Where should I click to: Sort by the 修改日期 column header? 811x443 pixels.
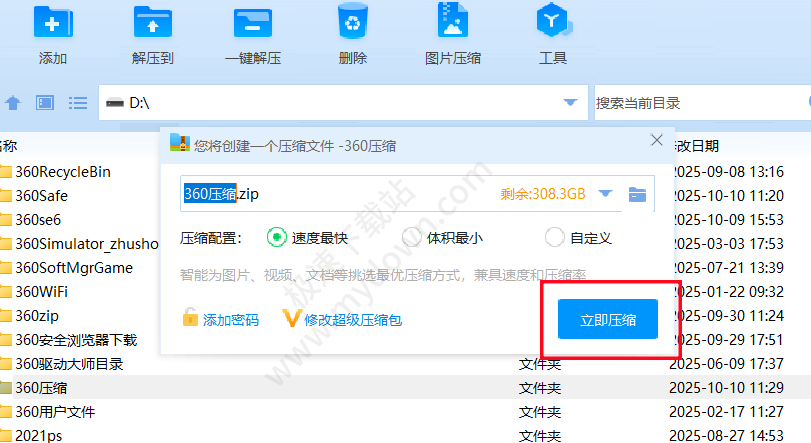point(697,146)
